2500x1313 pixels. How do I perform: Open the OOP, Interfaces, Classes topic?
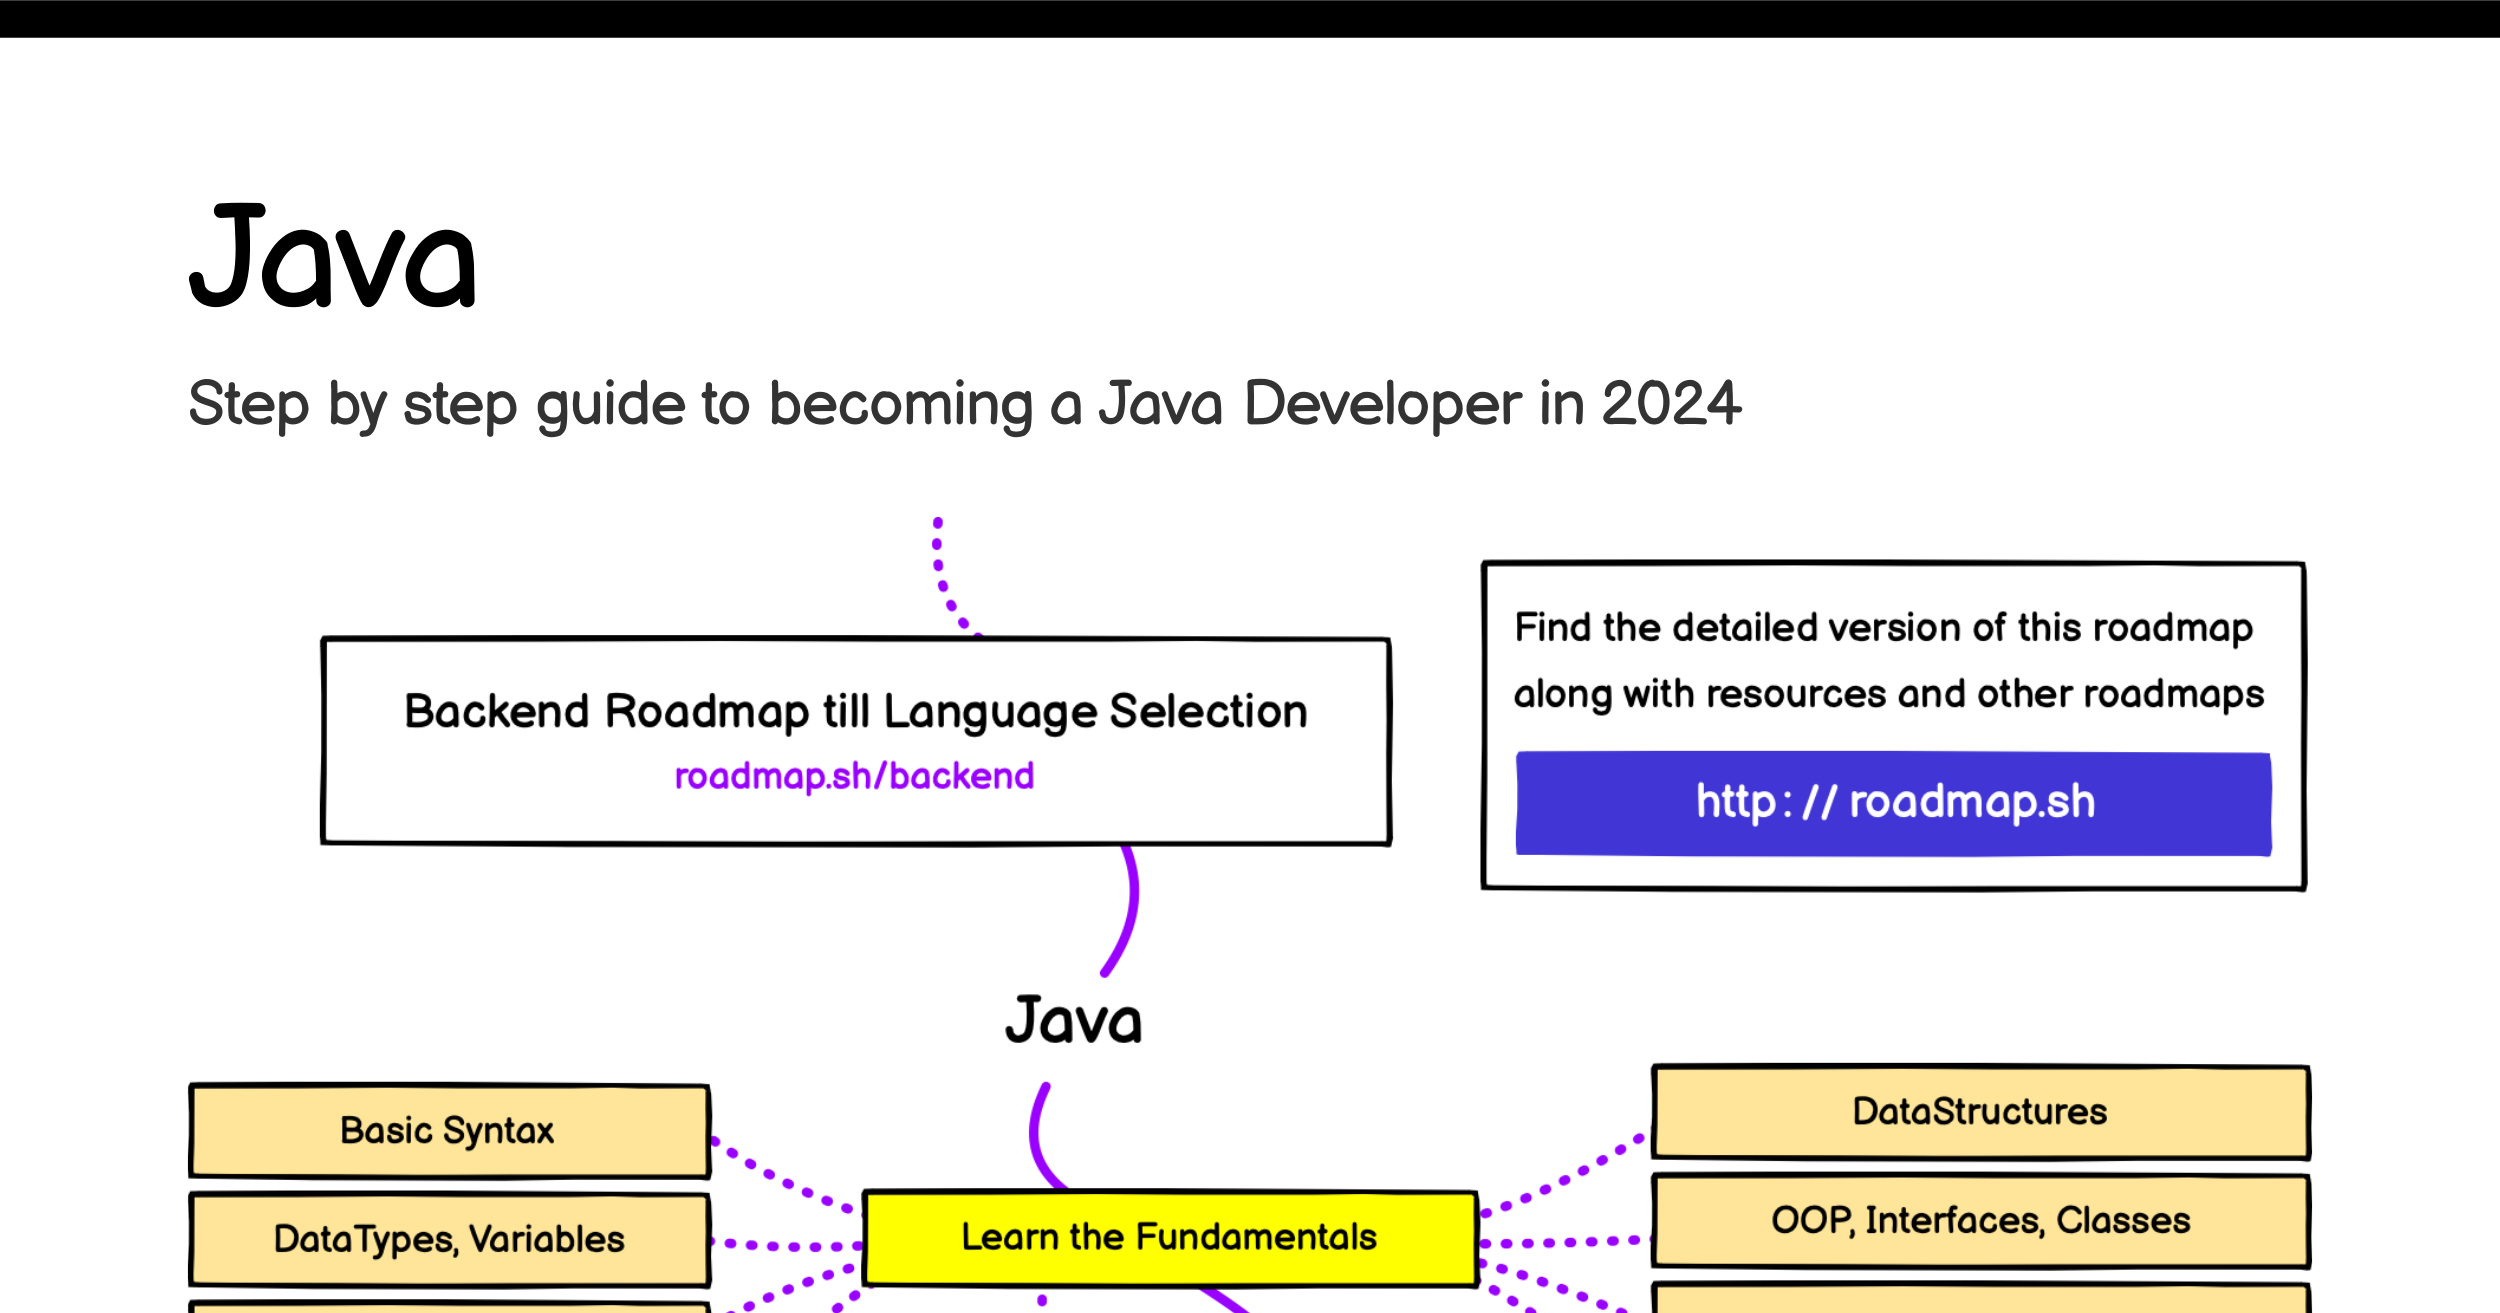click(x=1980, y=1221)
